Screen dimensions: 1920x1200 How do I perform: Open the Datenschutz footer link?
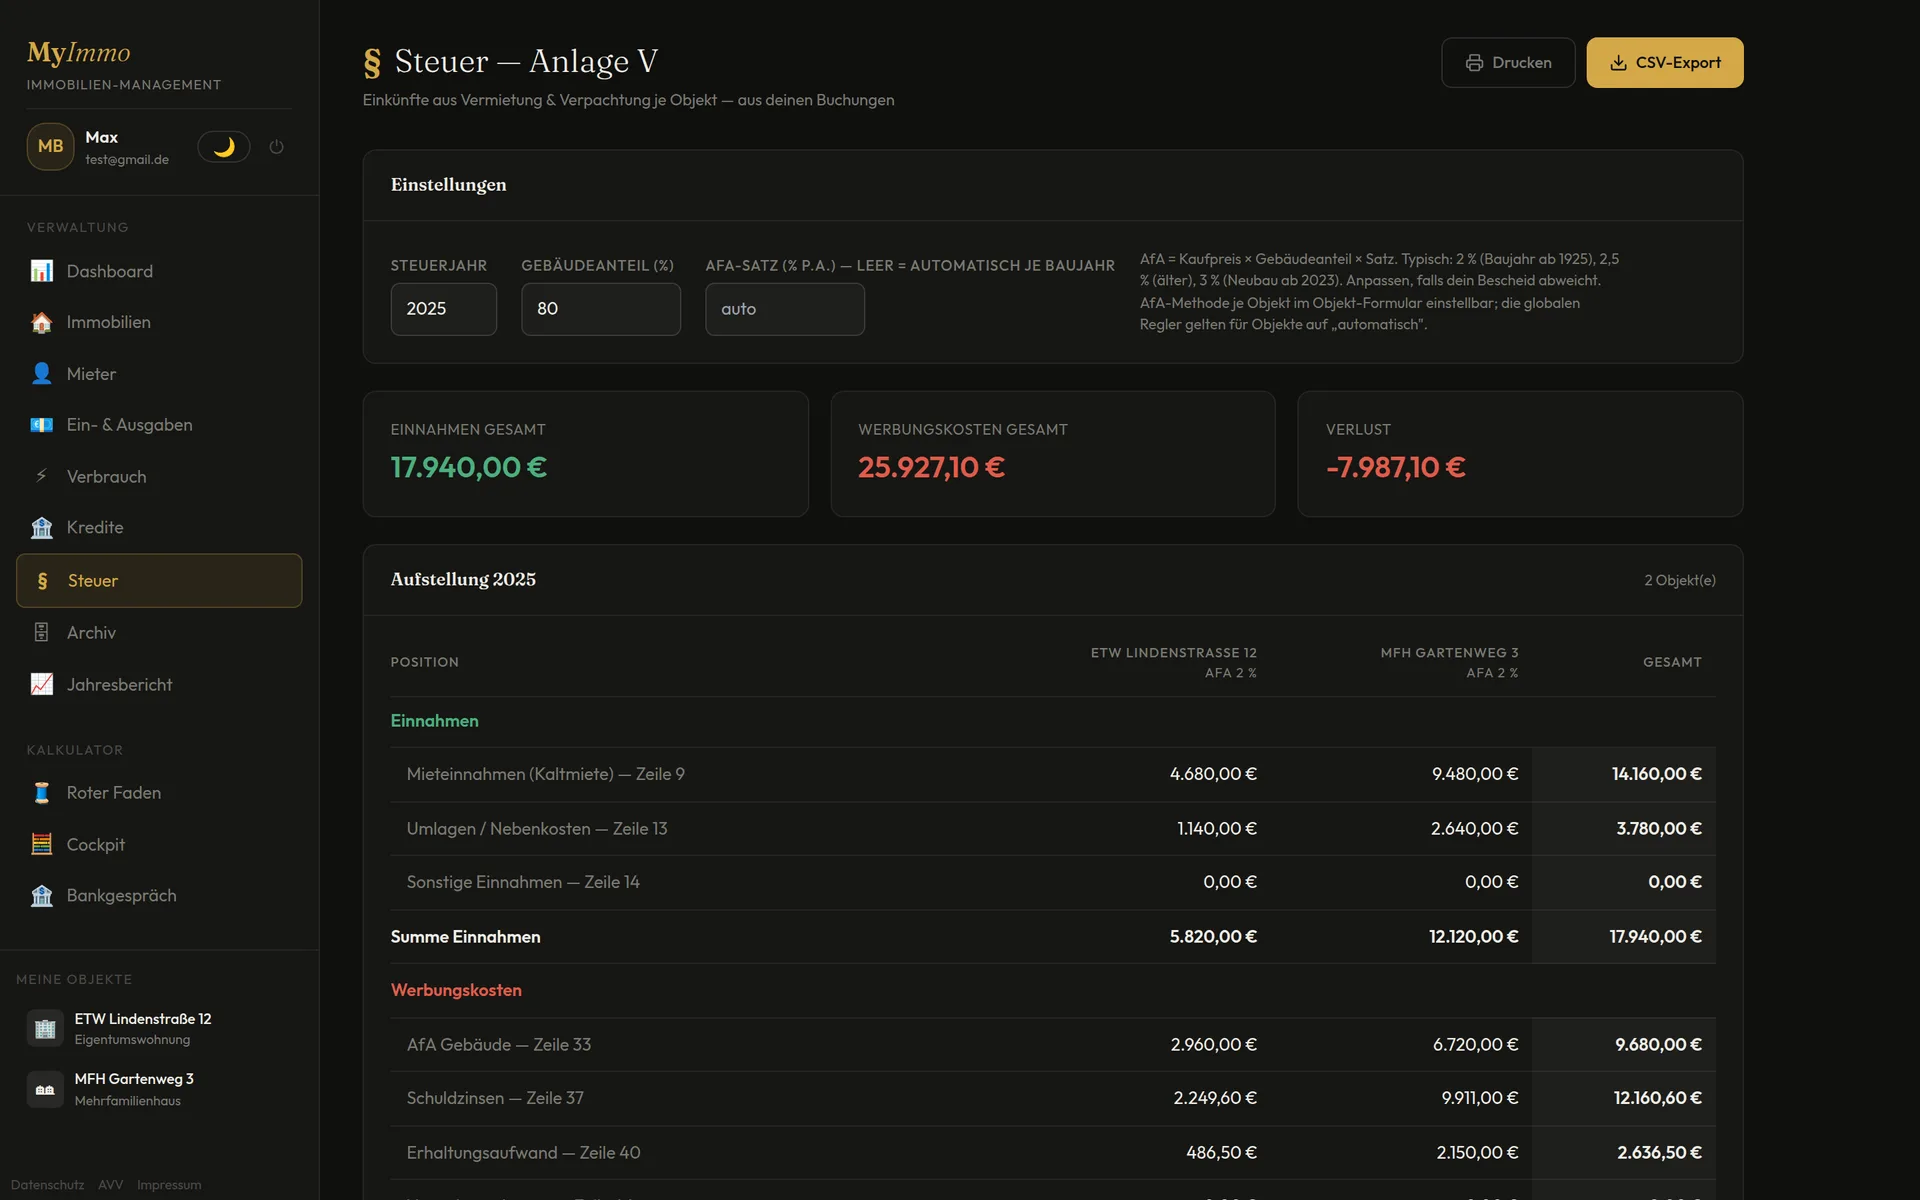coord(47,1185)
